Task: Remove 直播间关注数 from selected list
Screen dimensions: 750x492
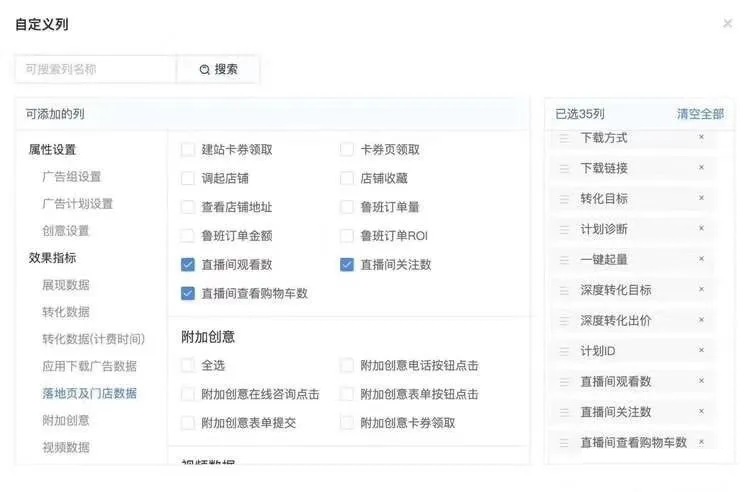Action: point(701,411)
